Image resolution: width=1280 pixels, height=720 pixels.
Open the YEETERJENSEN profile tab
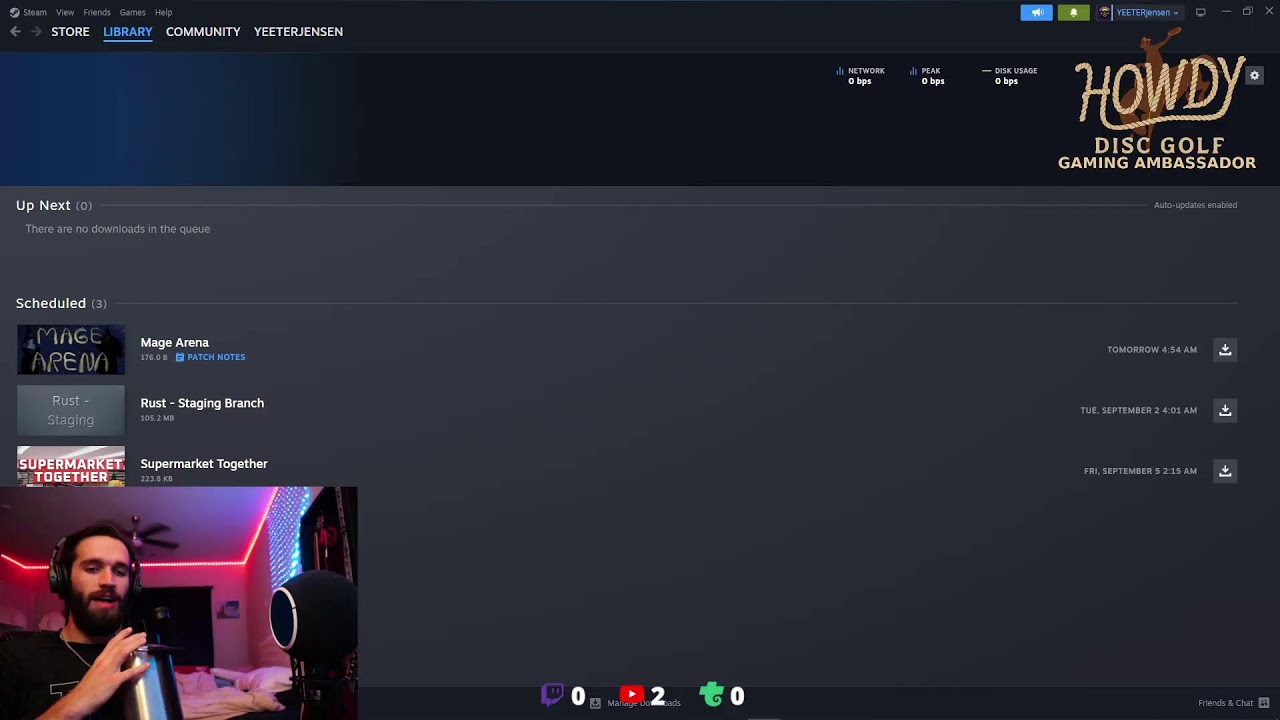[298, 32]
